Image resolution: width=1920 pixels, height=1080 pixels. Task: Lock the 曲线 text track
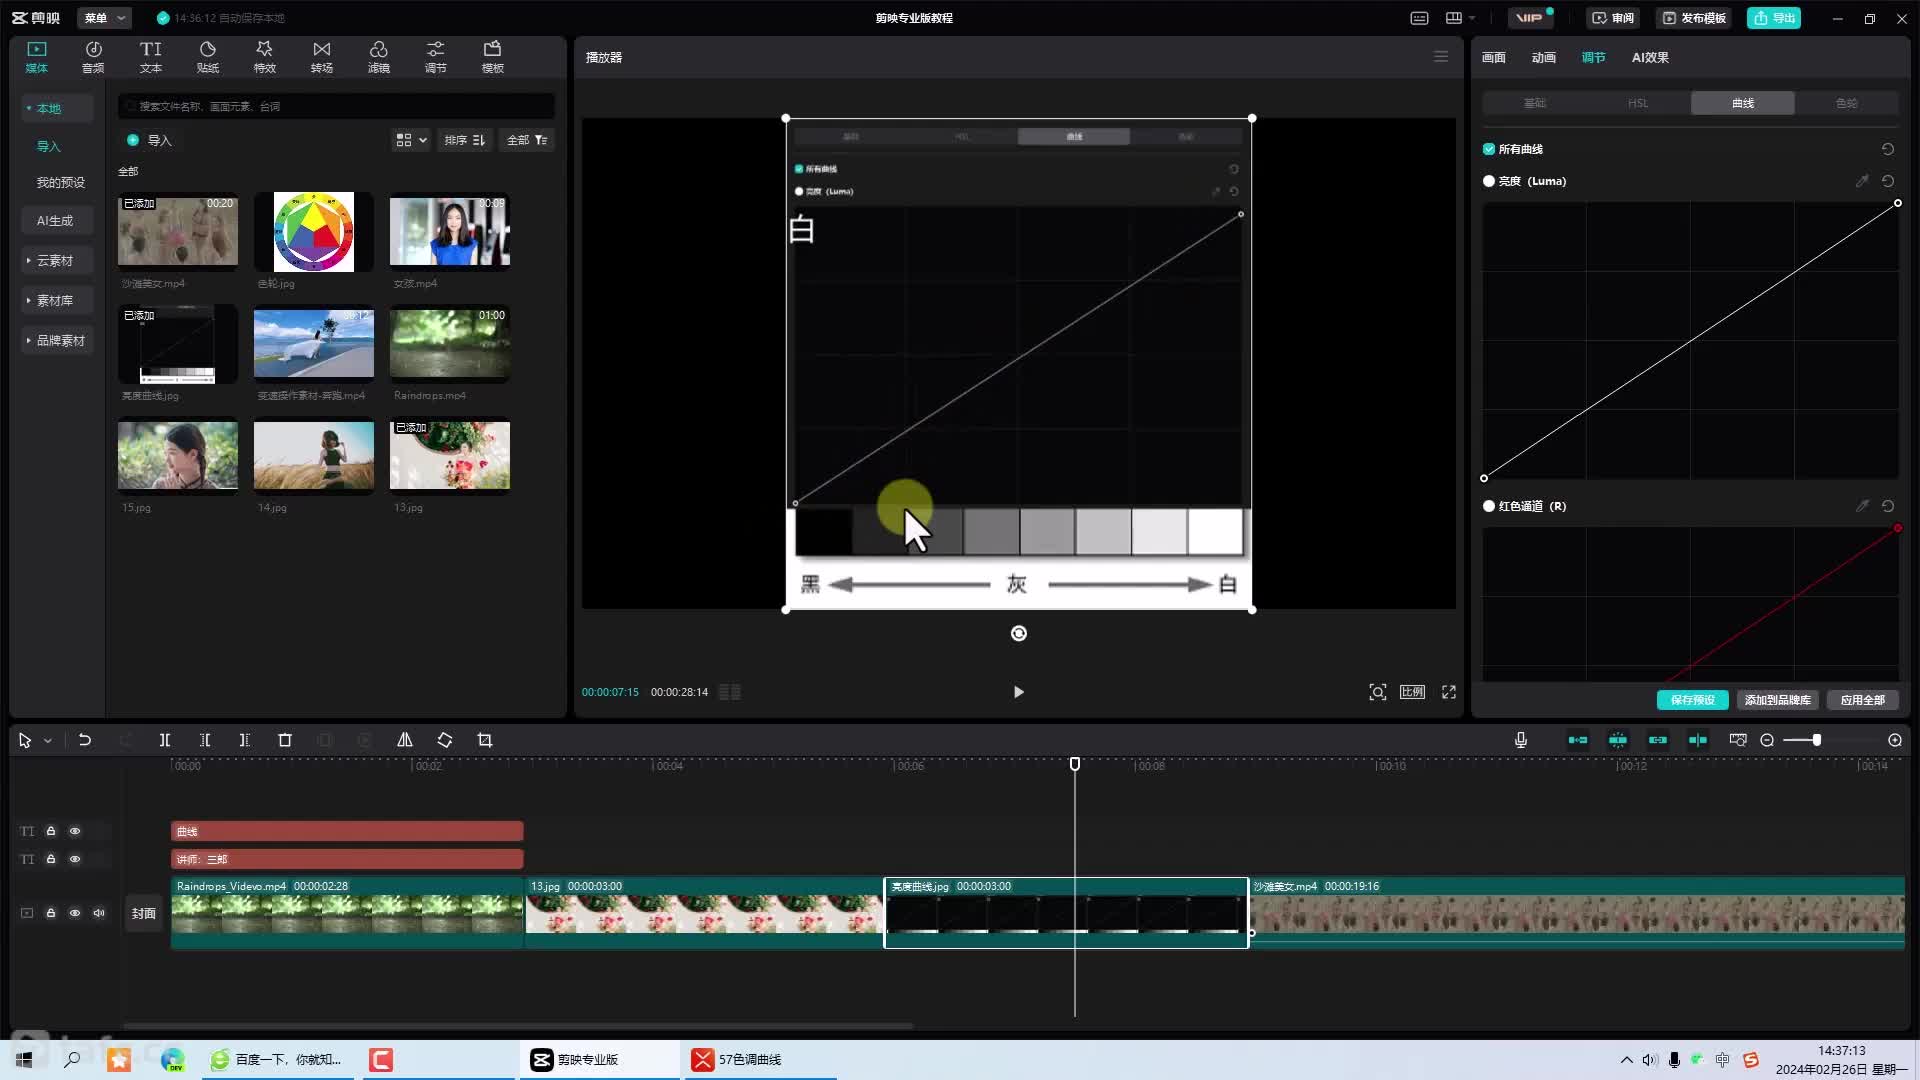(x=51, y=831)
